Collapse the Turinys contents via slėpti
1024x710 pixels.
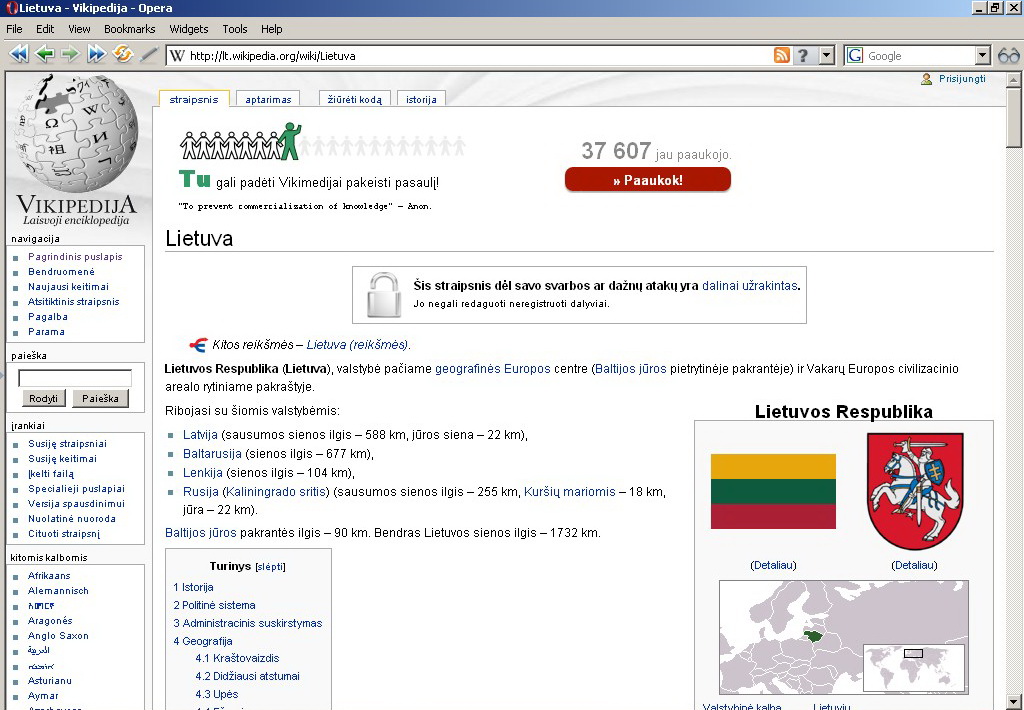[270, 567]
